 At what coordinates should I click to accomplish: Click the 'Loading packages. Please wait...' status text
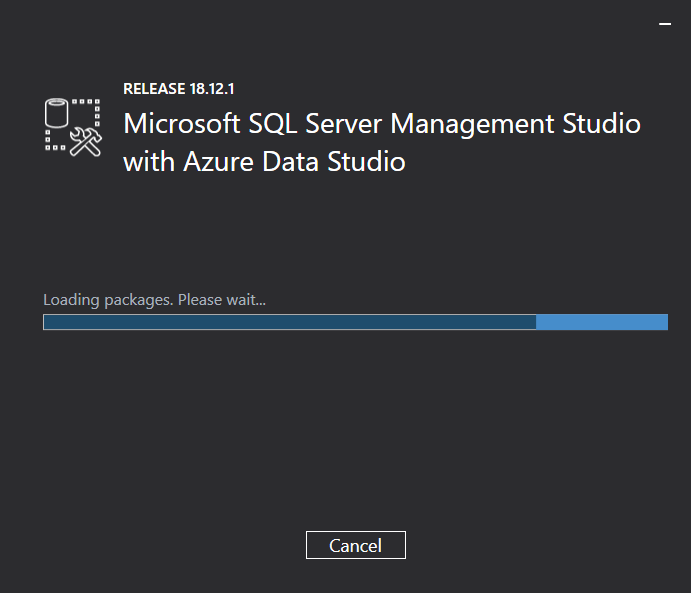(154, 299)
